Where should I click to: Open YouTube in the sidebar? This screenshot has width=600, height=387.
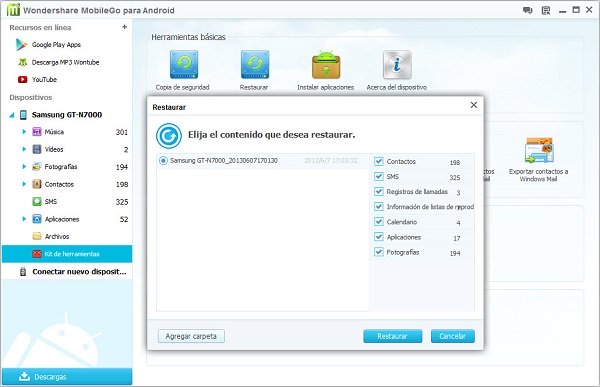point(38,80)
